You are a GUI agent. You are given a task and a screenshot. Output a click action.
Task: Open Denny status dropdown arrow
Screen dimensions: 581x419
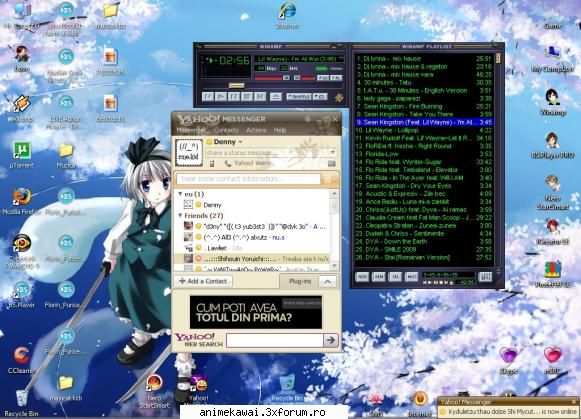click(240, 142)
